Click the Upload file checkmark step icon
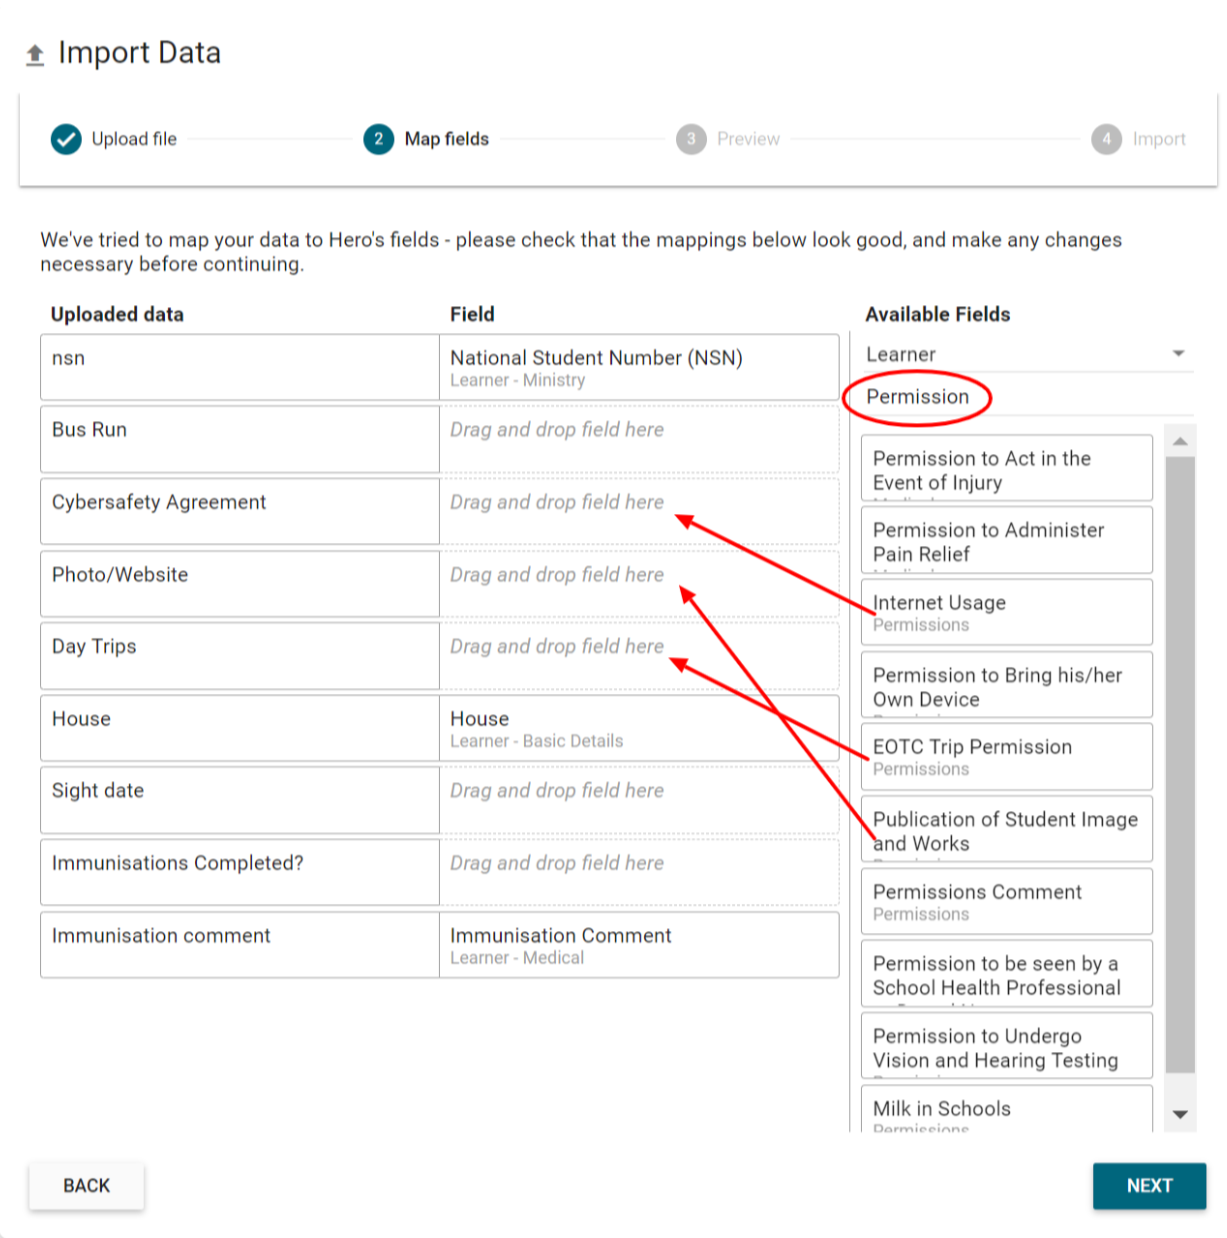This screenshot has width=1227, height=1238. click(66, 139)
